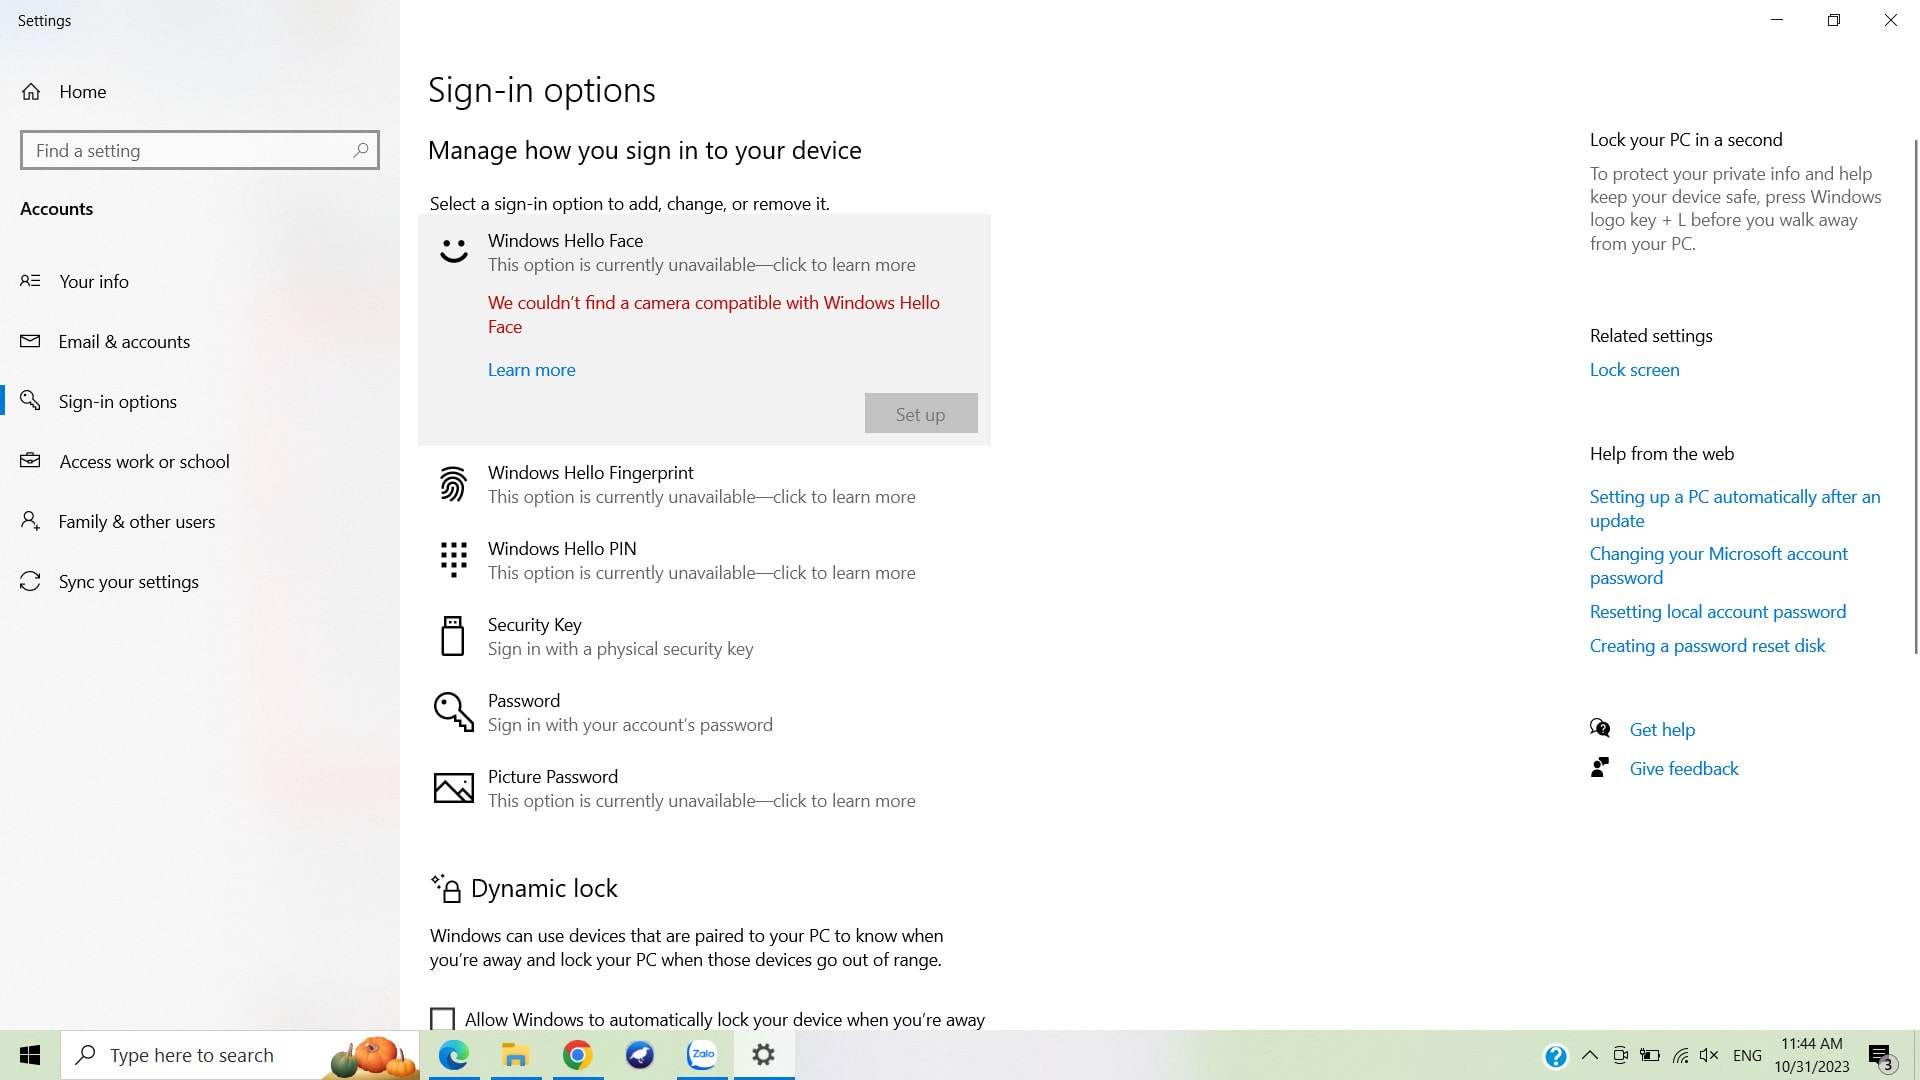Click the Windows Hello PIN keypad icon
The width and height of the screenshot is (1920, 1080).
(453, 560)
